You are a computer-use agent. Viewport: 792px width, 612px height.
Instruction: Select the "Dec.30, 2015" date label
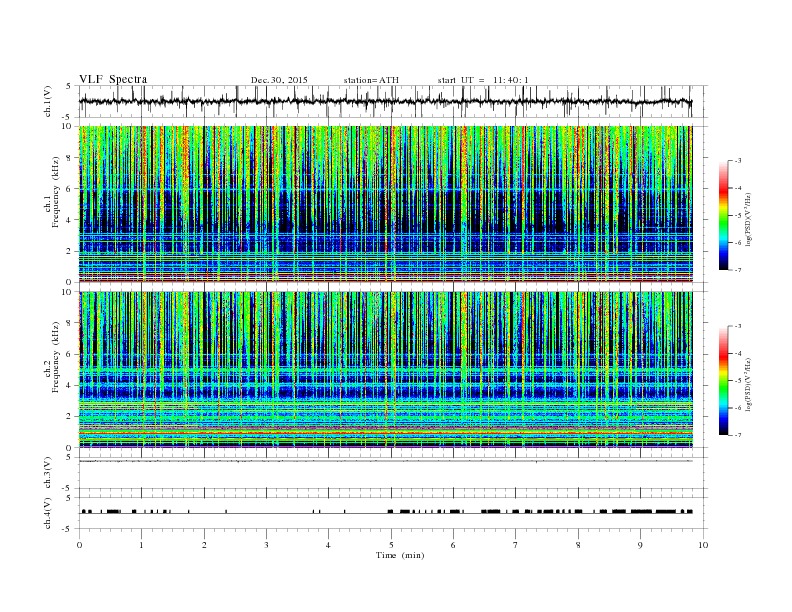point(279,80)
